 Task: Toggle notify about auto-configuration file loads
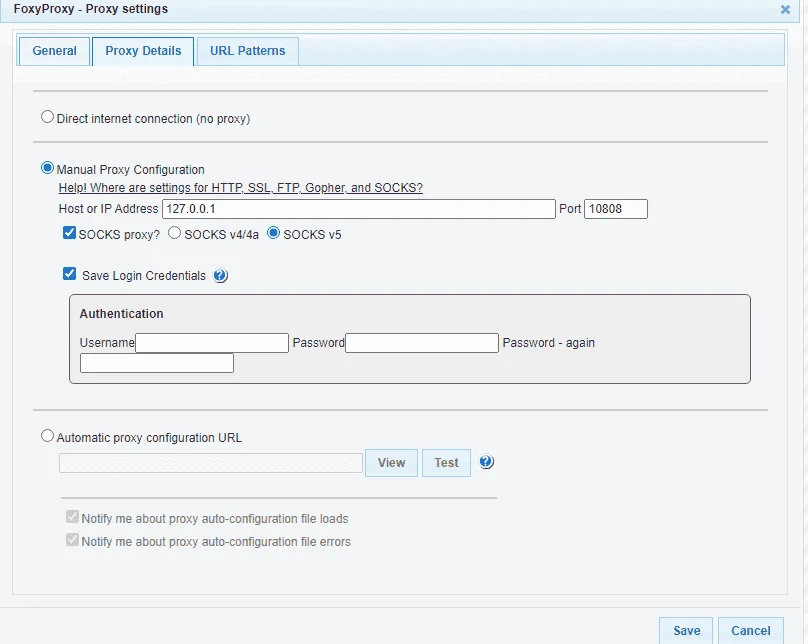(x=72, y=517)
